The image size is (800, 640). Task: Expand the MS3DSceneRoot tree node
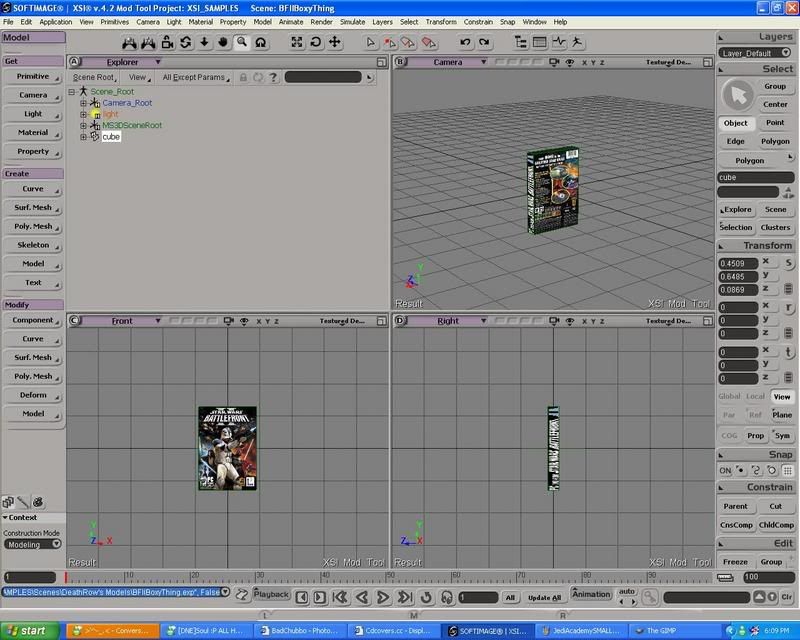point(83,126)
